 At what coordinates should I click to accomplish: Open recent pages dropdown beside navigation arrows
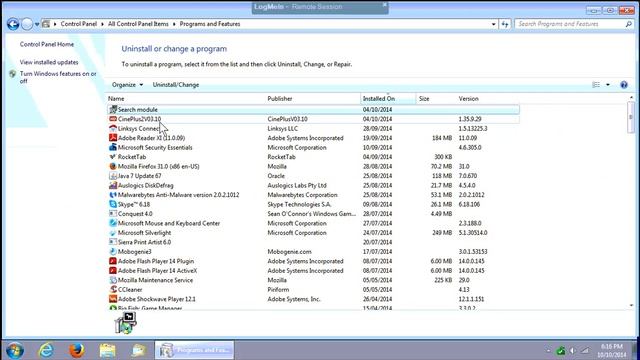point(37,24)
